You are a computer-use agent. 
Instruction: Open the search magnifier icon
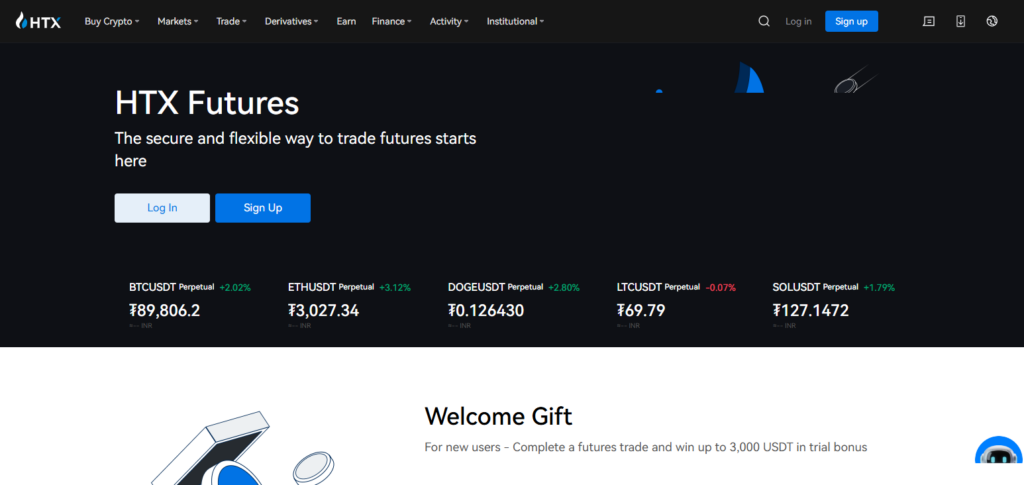(763, 22)
